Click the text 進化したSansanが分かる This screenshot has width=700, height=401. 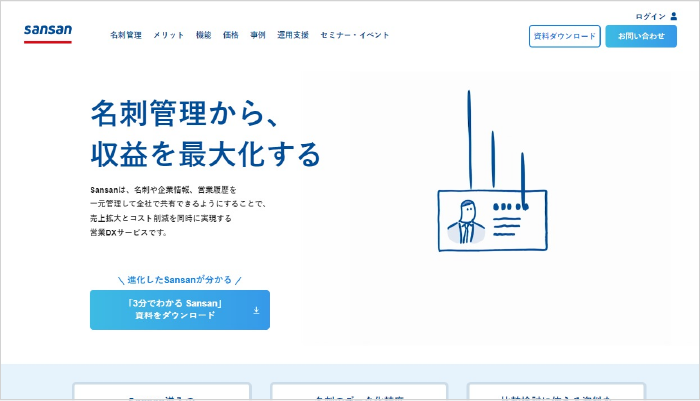pyautogui.click(x=179, y=280)
